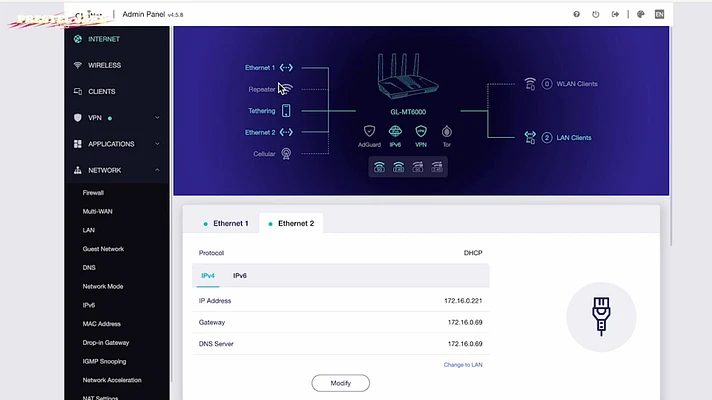
Task: Open IGMP Snooping in the sidebar
Action: tap(104, 361)
